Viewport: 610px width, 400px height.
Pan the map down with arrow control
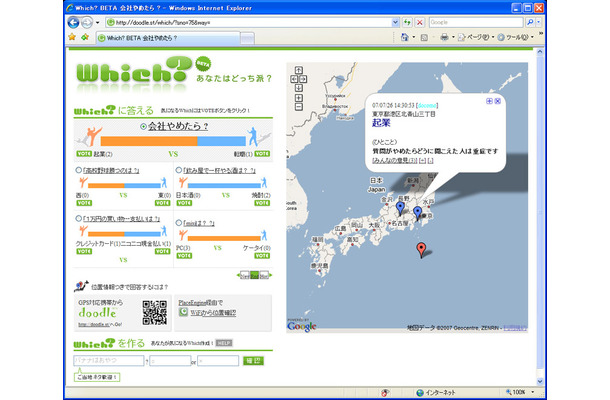[298, 88]
